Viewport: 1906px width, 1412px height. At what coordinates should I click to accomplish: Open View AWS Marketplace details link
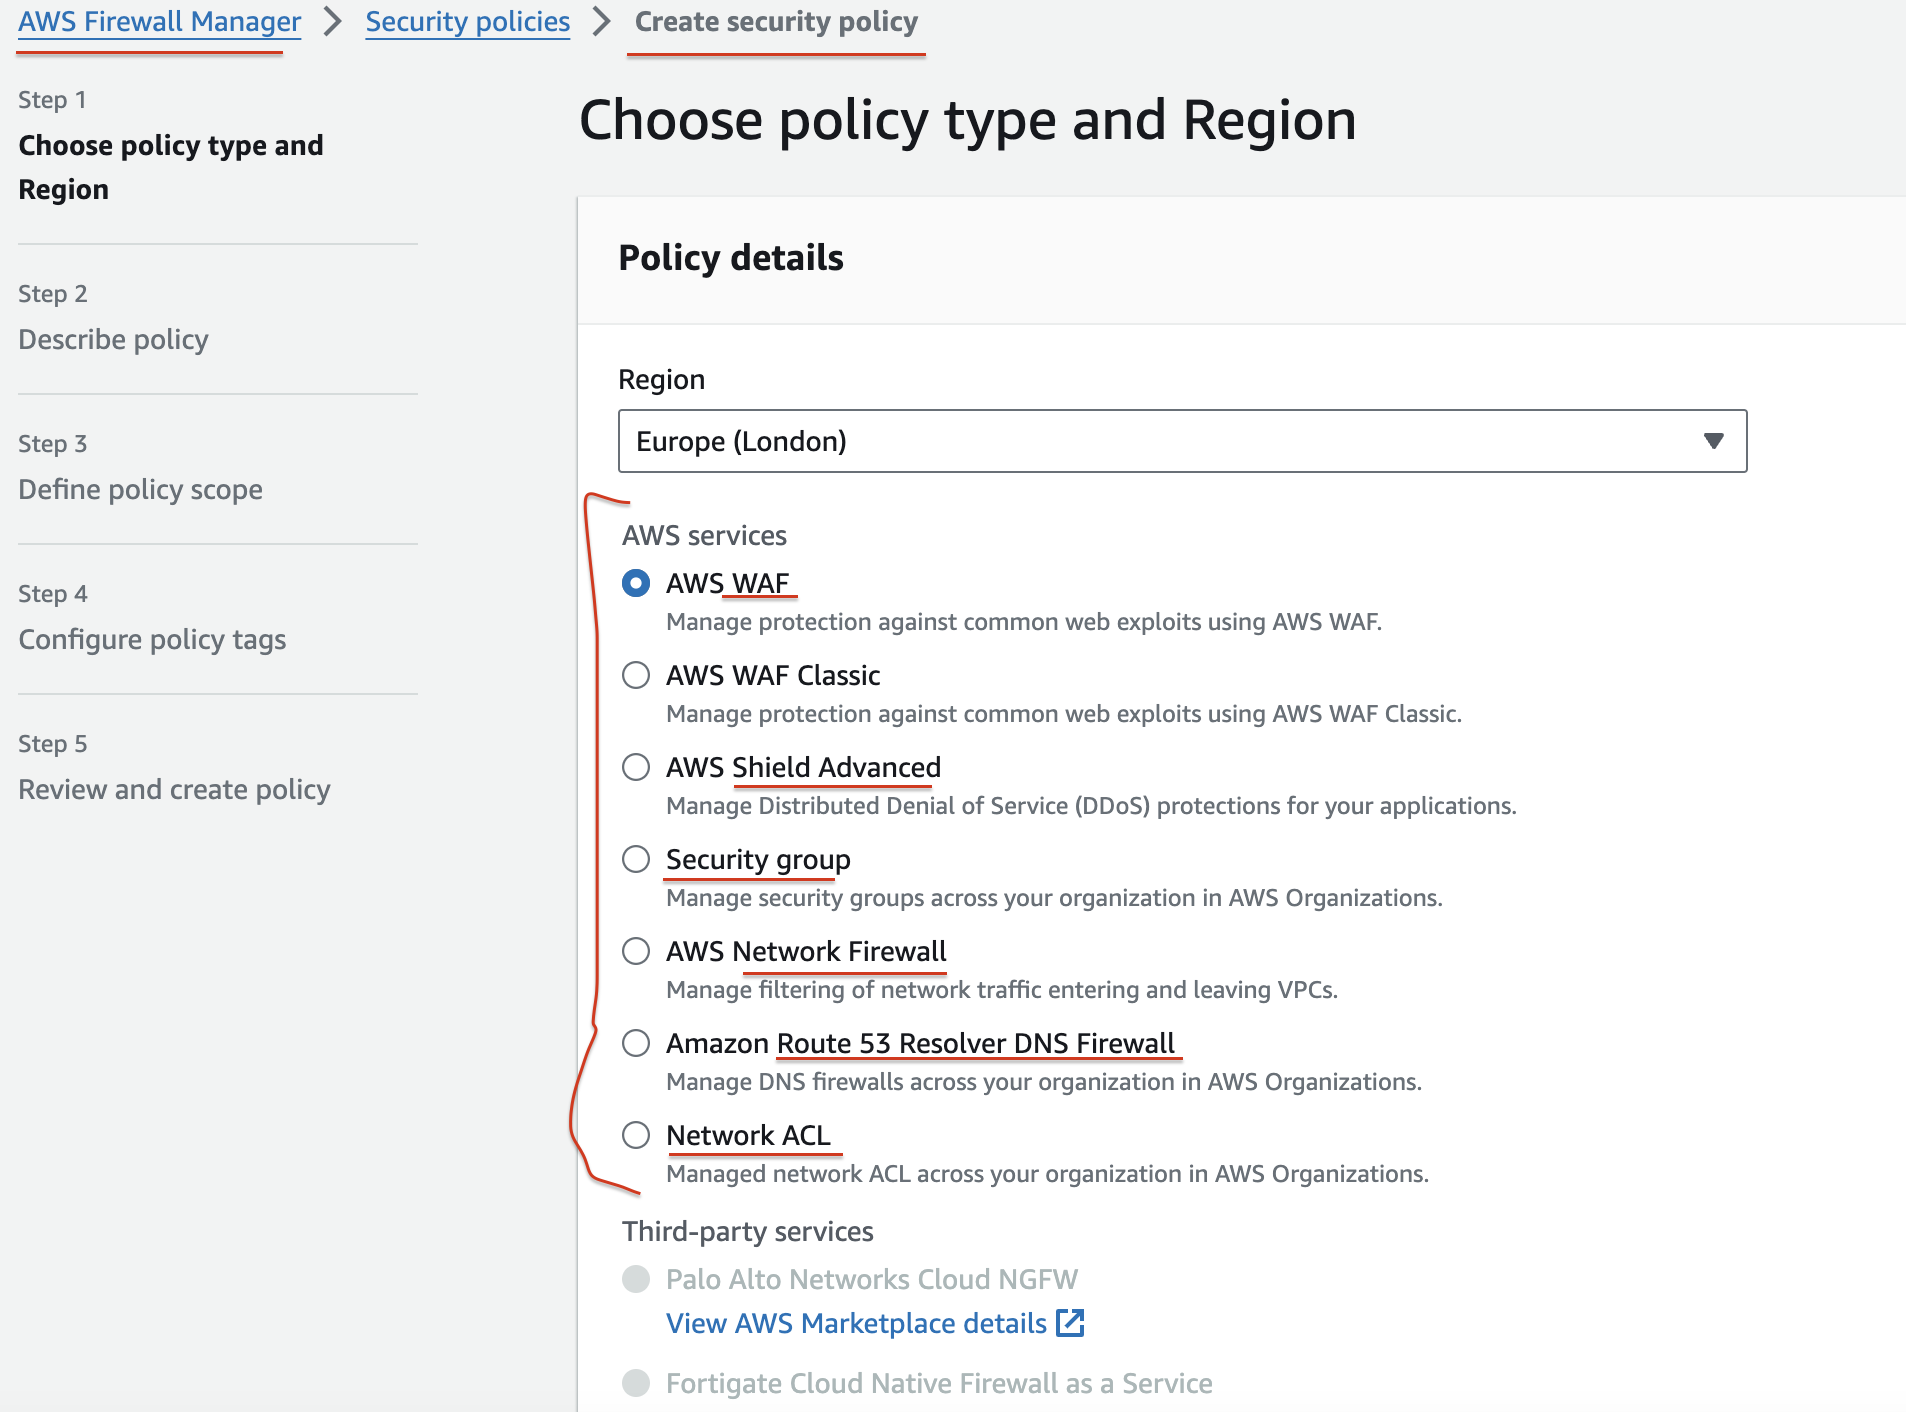click(x=856, y=1323)
